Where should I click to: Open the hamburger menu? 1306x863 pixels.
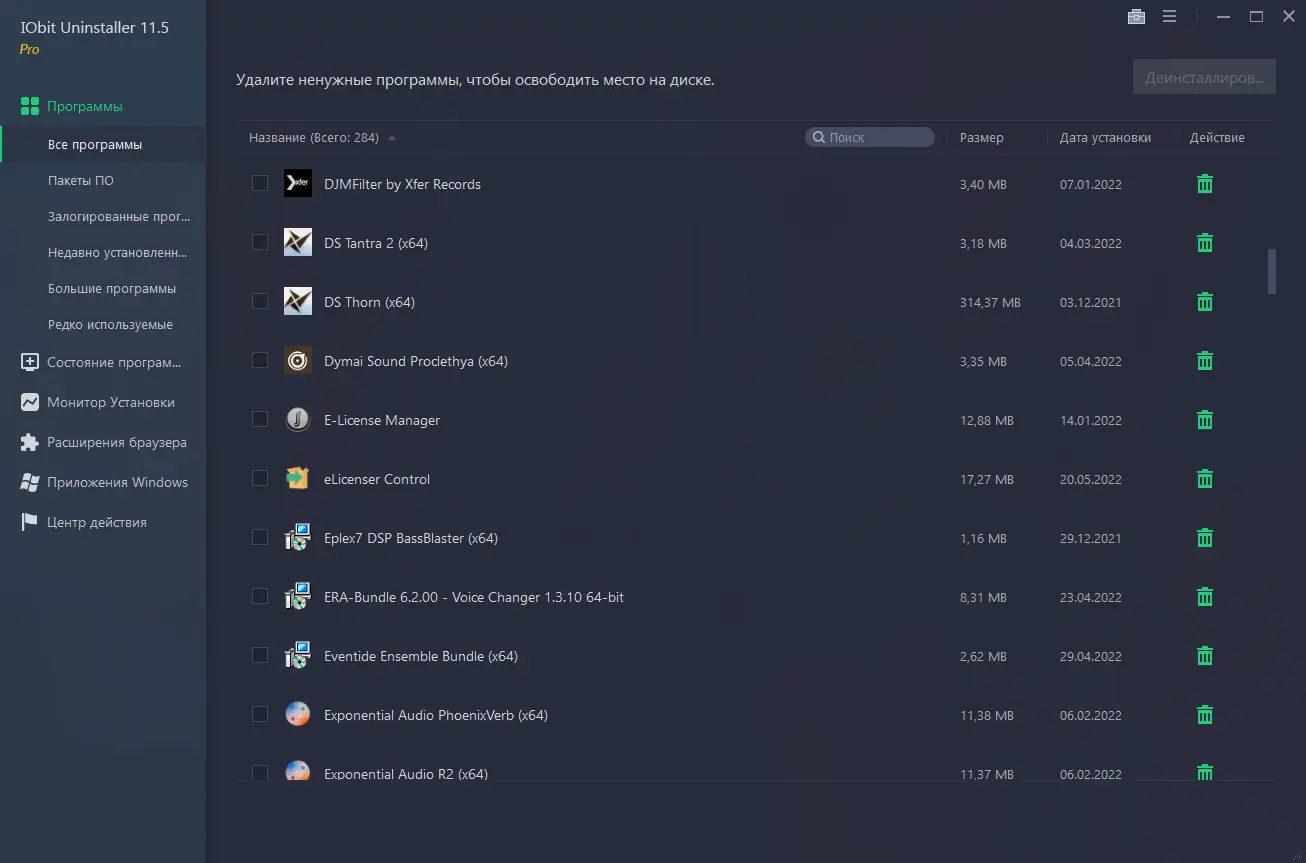(1169, 17)
